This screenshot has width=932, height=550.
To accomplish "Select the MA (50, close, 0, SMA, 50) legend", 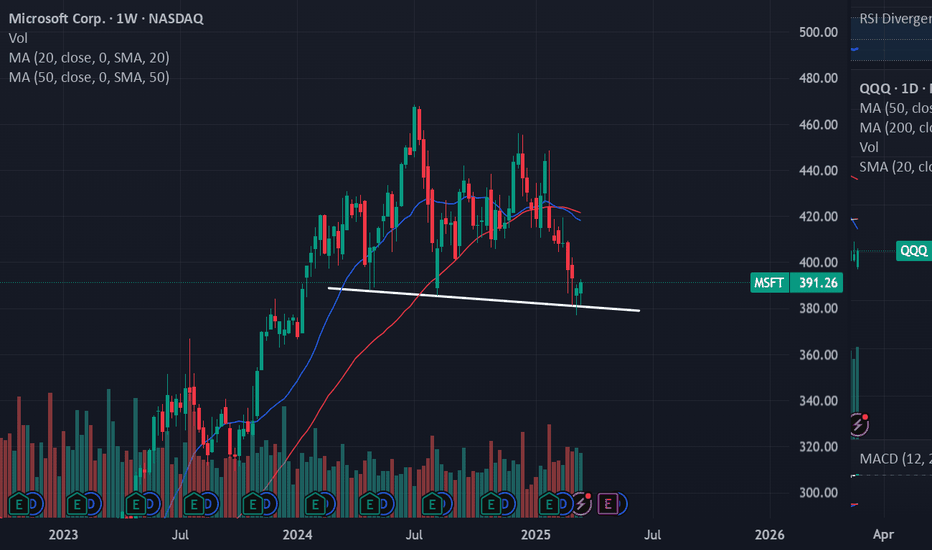I will tap(89, 77).
